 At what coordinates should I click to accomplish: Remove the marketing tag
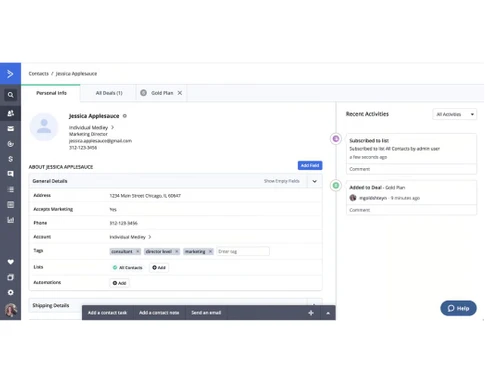click(x=210, y=252)
